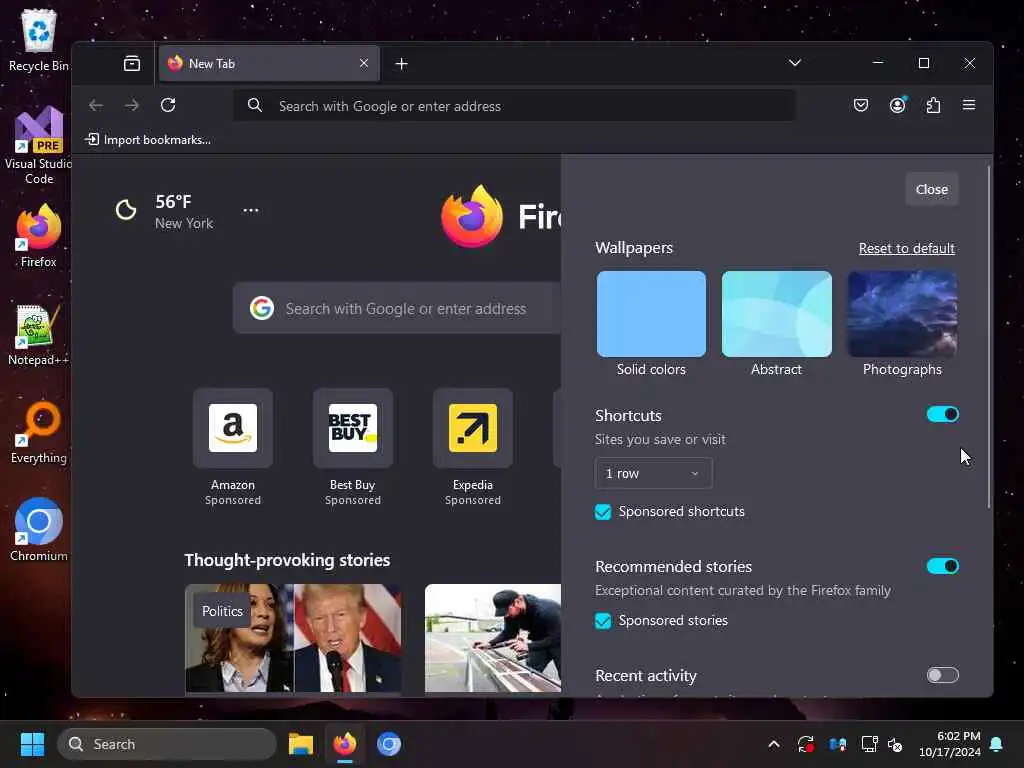Viewport: 1024px width, 768px height.
Task: Open Firefox View tab list icon
Action: (x=132, y=63)
